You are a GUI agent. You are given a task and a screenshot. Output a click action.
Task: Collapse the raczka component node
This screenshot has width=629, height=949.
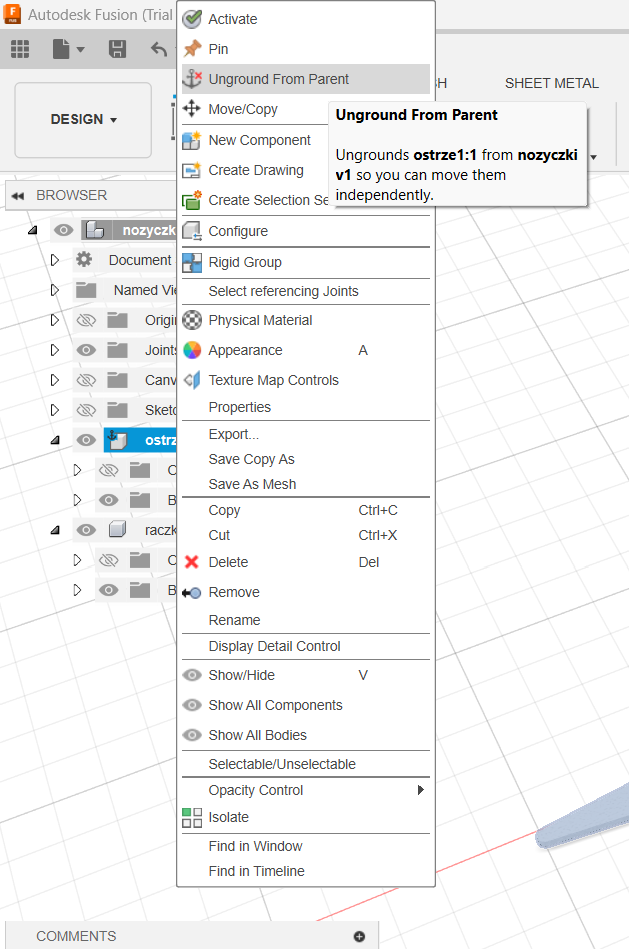(x=55, y=530)
